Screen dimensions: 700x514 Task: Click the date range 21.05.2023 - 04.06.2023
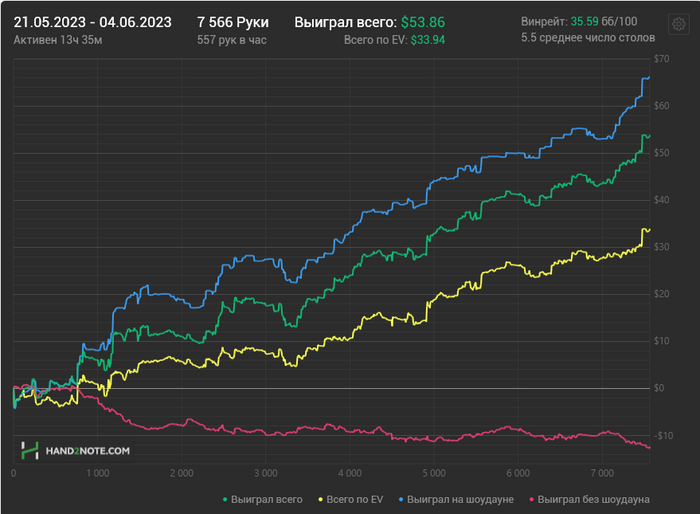(92, 22)
